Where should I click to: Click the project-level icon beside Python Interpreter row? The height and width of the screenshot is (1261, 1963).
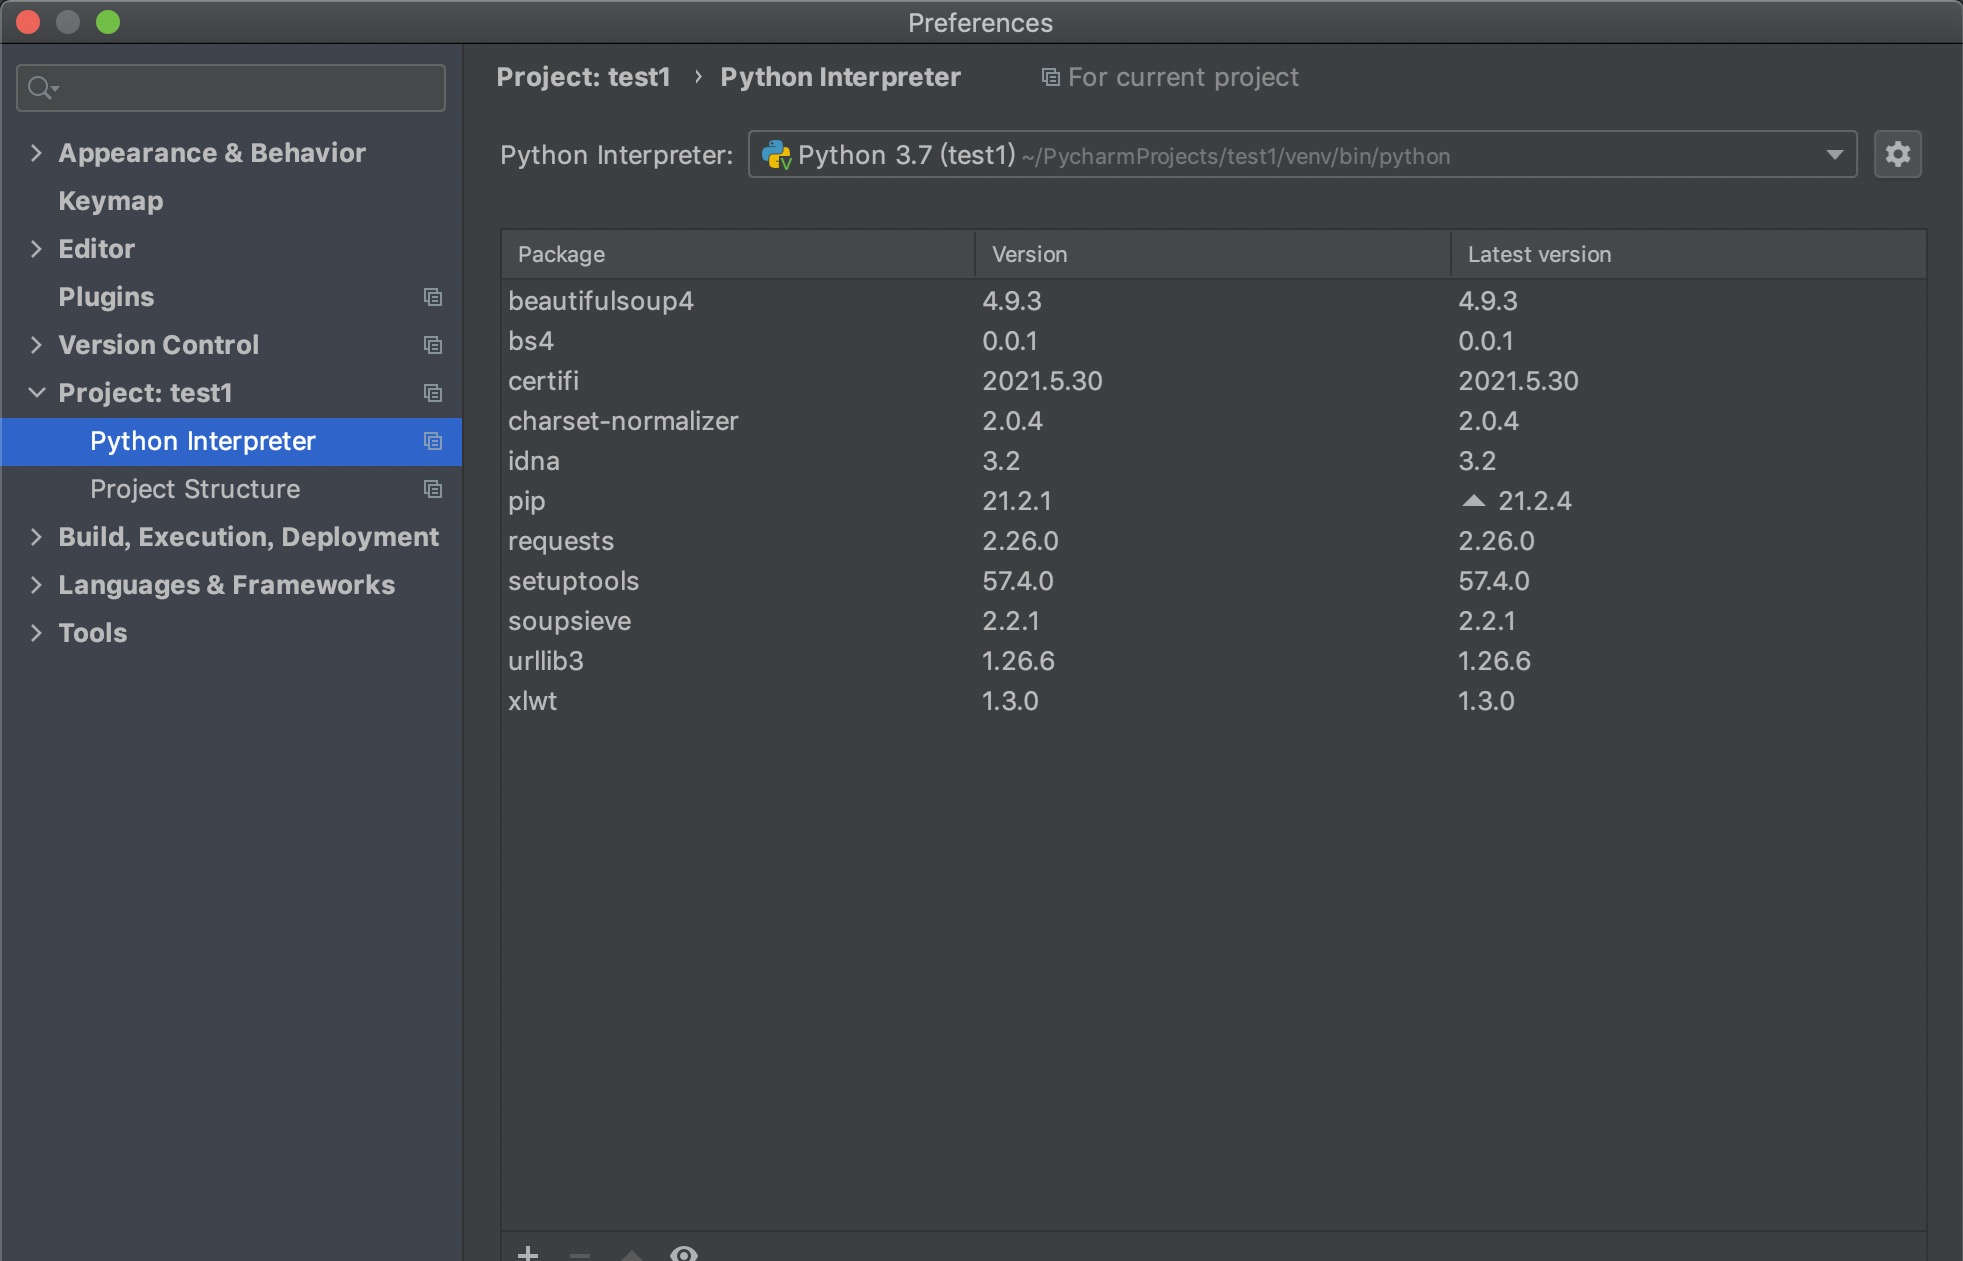click(433, 441)
